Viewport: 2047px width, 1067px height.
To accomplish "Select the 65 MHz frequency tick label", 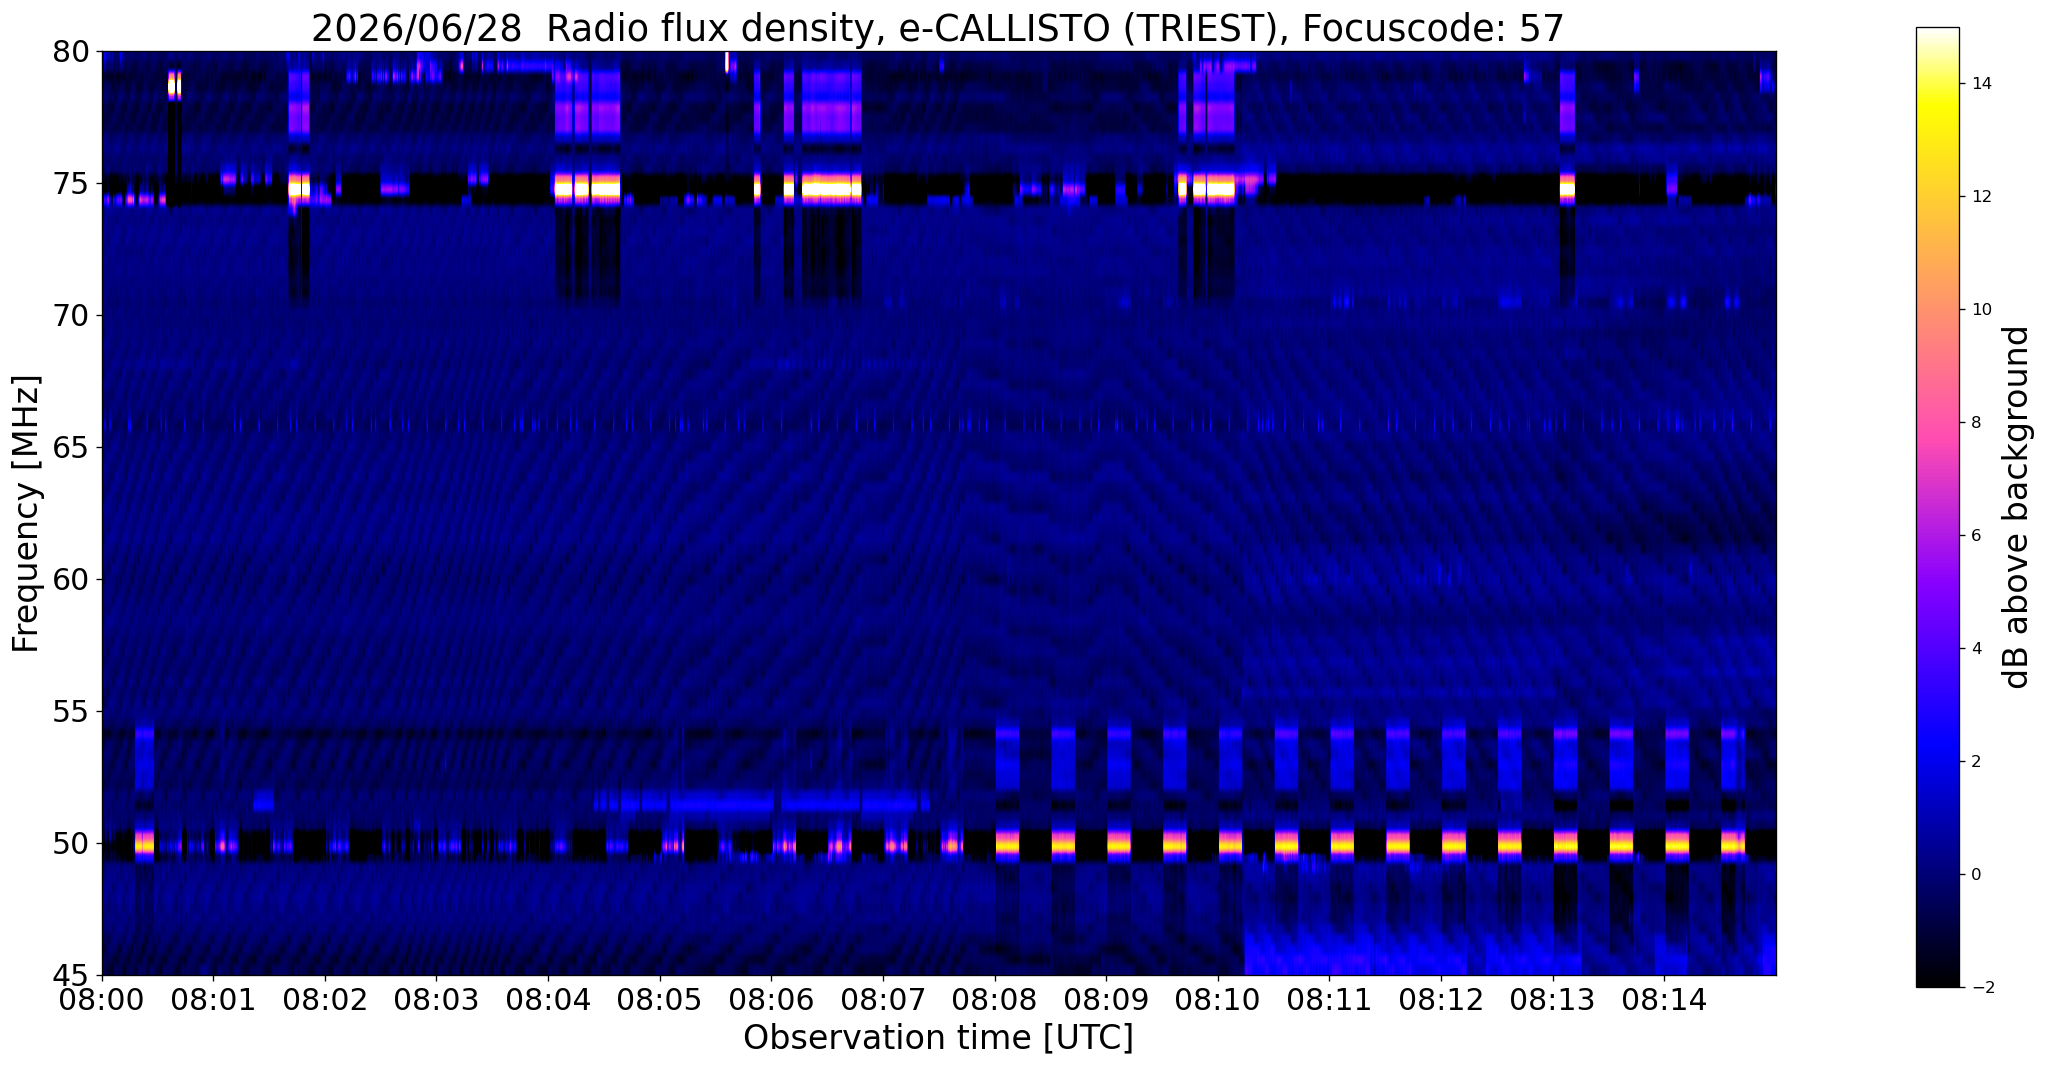I will (71, 448).
